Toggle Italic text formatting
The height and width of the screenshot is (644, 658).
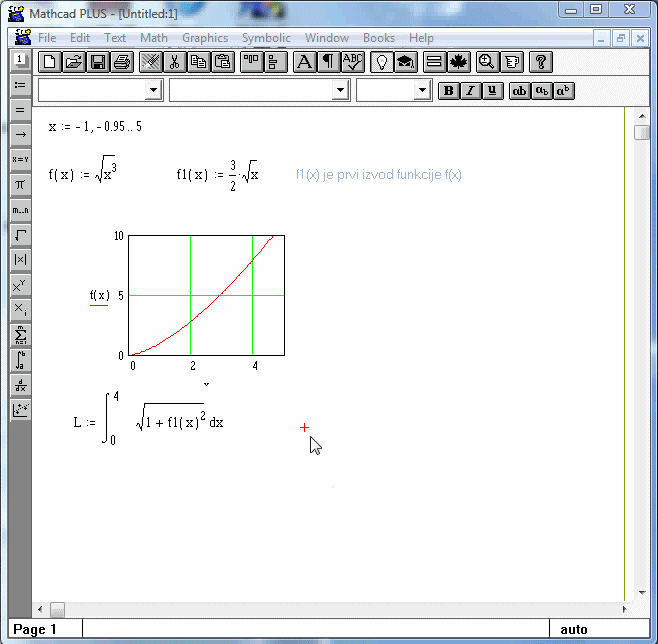(x=470, y=91)
